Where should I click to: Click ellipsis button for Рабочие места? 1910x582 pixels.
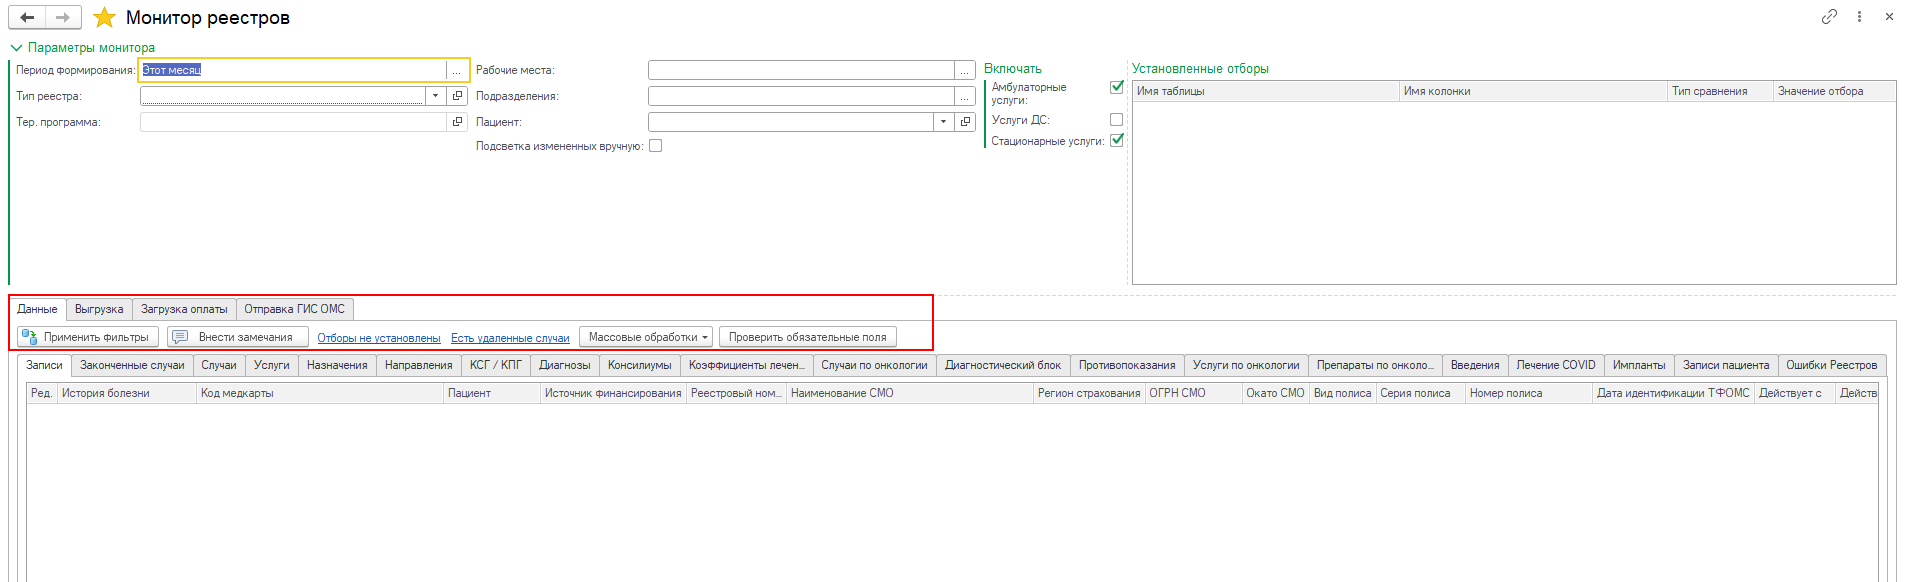(965, 70)
